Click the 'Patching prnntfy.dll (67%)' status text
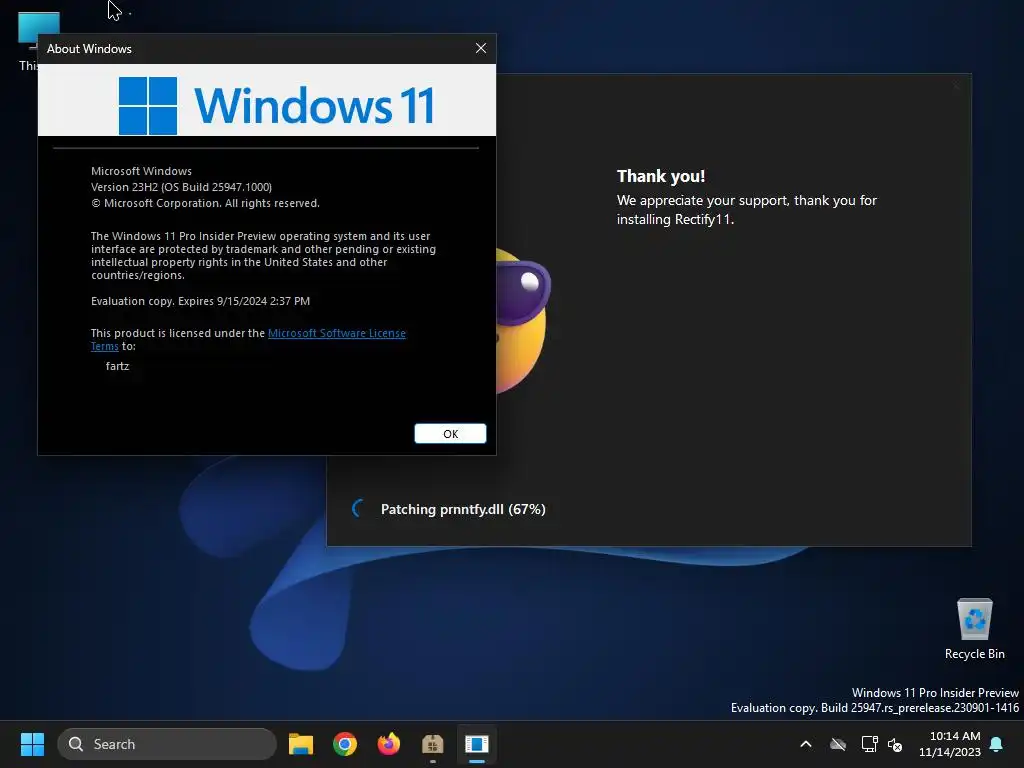This screenshot has width=1024, height=768. point(463,509)
